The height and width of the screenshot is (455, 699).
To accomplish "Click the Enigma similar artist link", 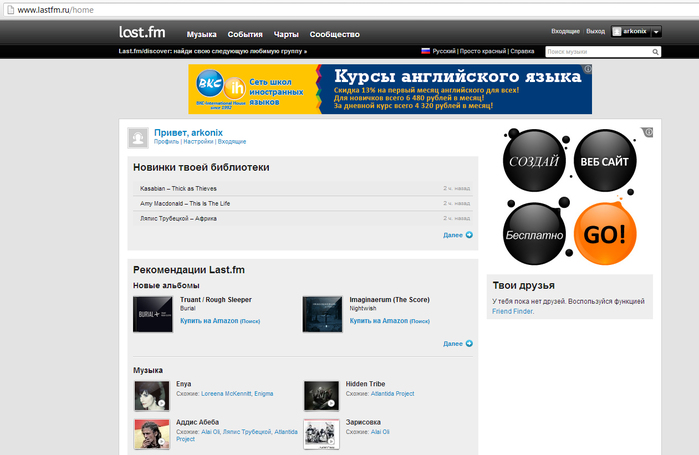I will [x=264, y=394].
